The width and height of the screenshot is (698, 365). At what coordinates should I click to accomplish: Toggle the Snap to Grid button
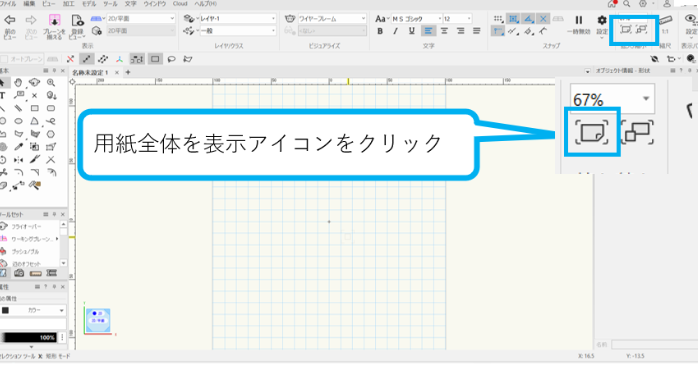pos(498,19)
